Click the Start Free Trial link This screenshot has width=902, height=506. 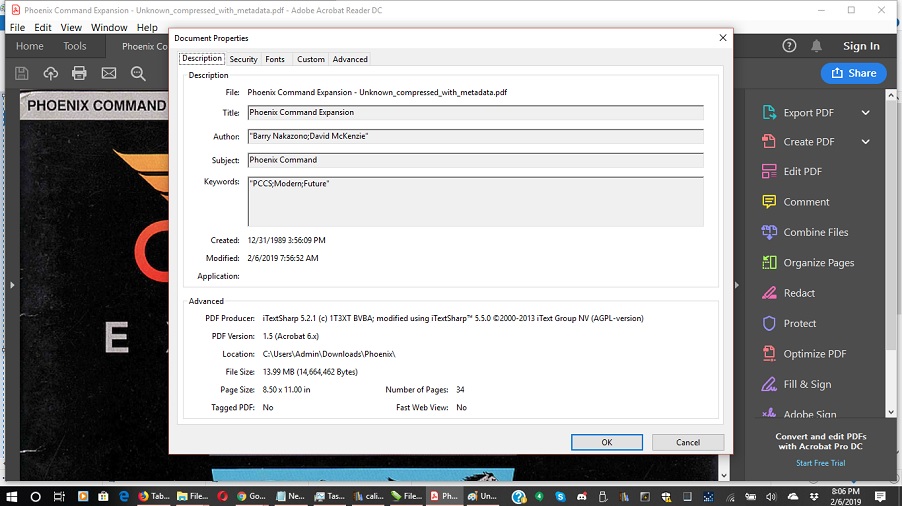pos(821,463)
